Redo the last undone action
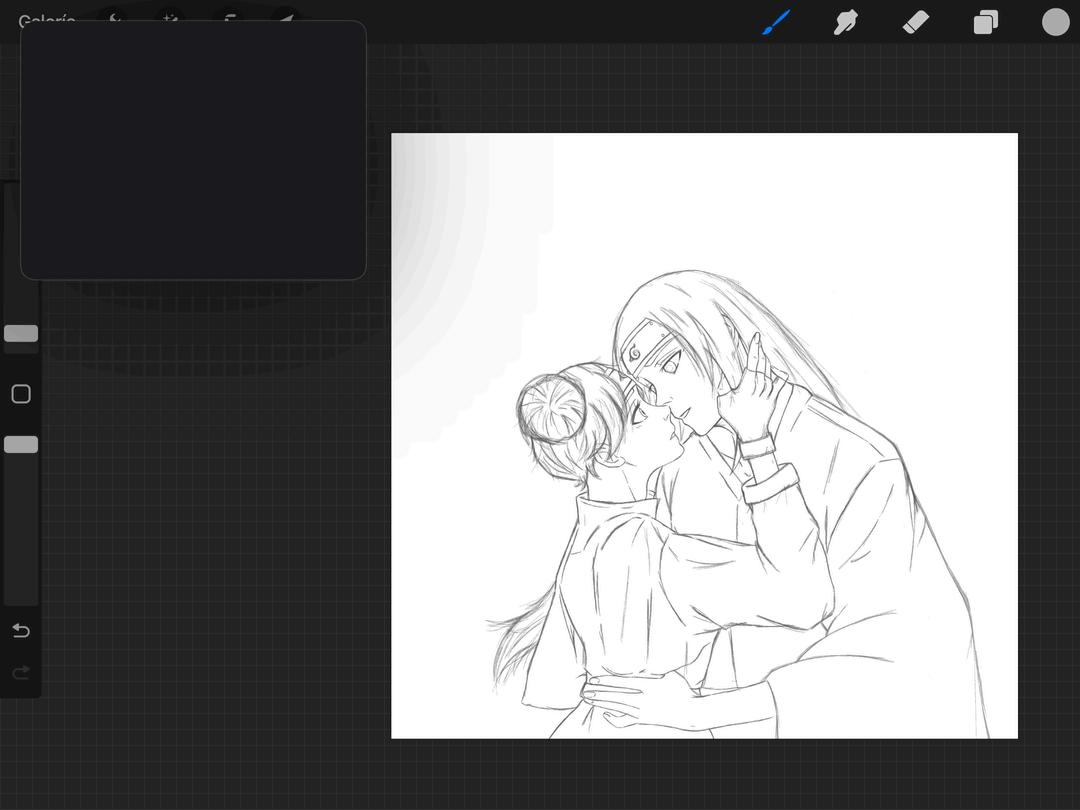The height and width of the screenshot is (810, 1080). [x=21, y=672]
